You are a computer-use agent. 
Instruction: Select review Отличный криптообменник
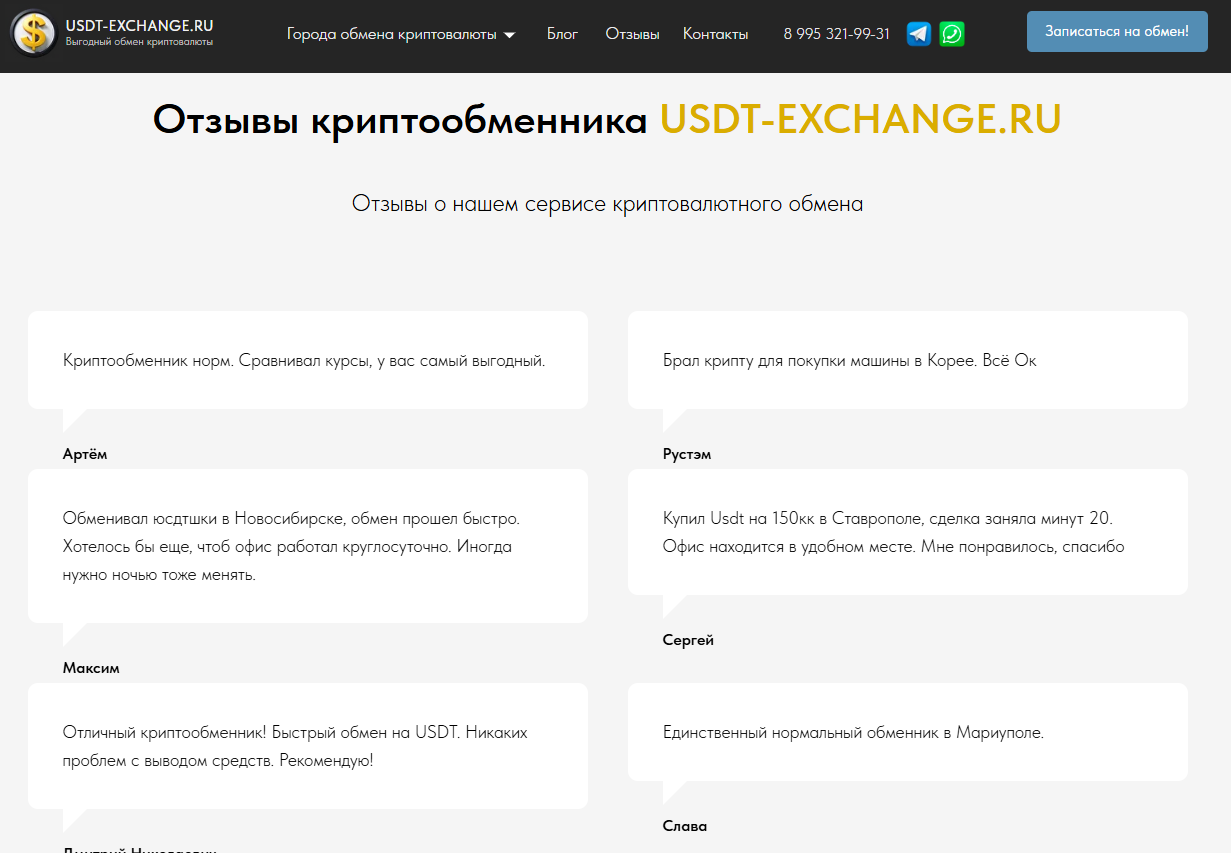pos(308,746)
